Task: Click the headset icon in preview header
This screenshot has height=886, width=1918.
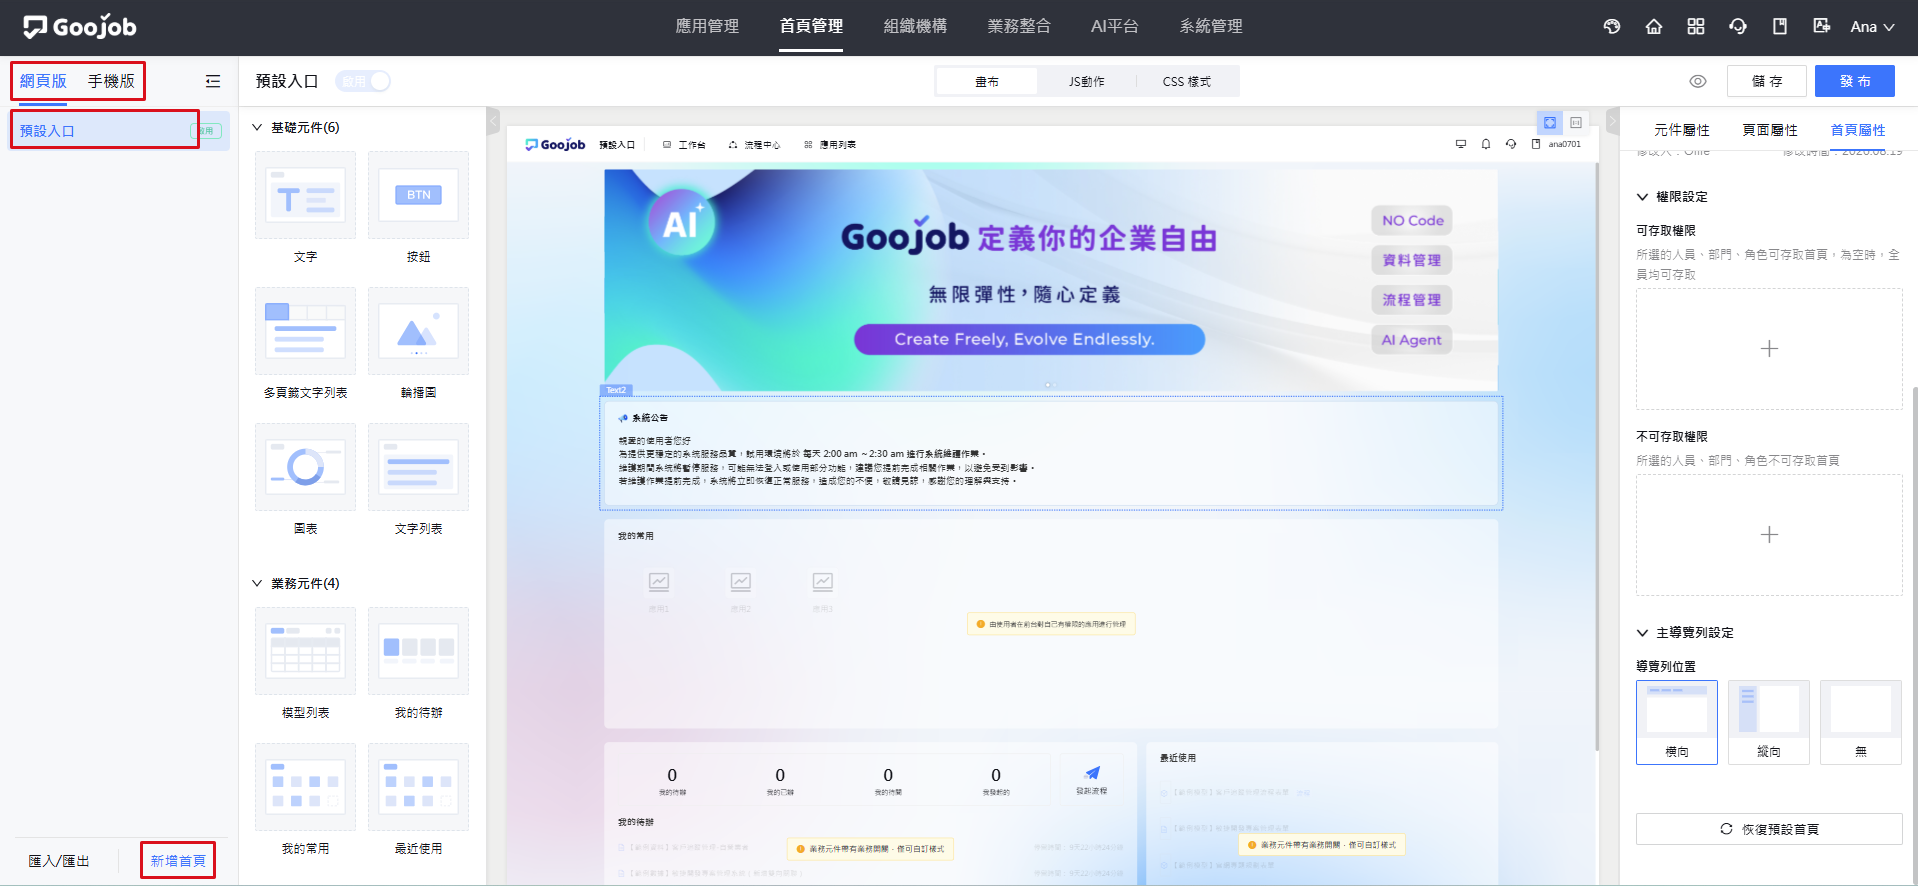Action: click(1511, 144)
